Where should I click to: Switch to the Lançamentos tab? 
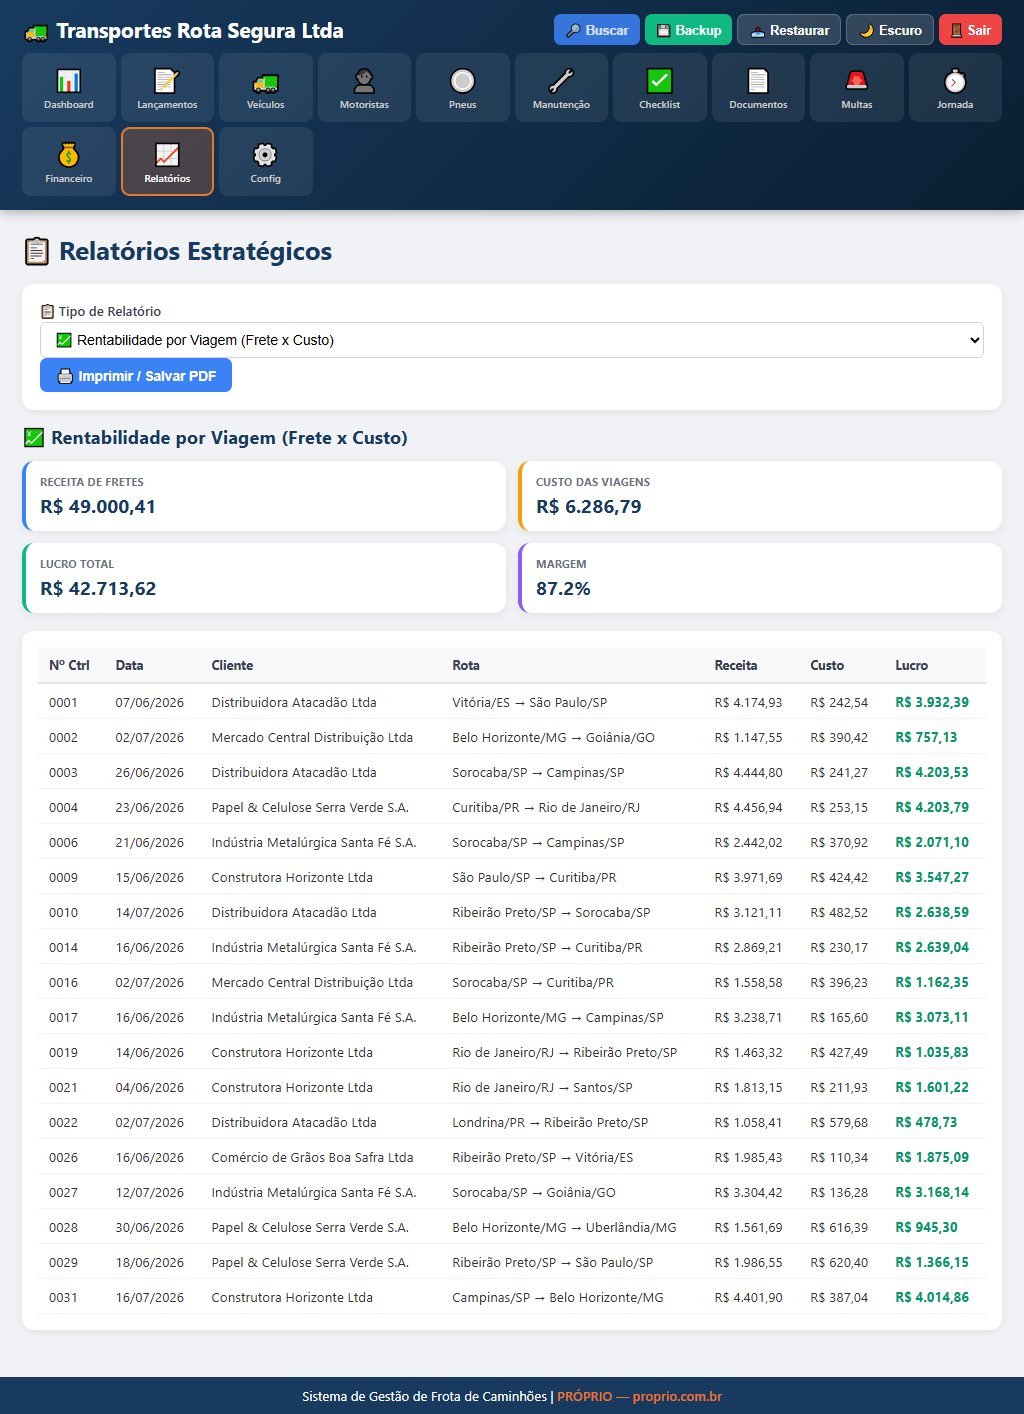(x=167, y=88)
